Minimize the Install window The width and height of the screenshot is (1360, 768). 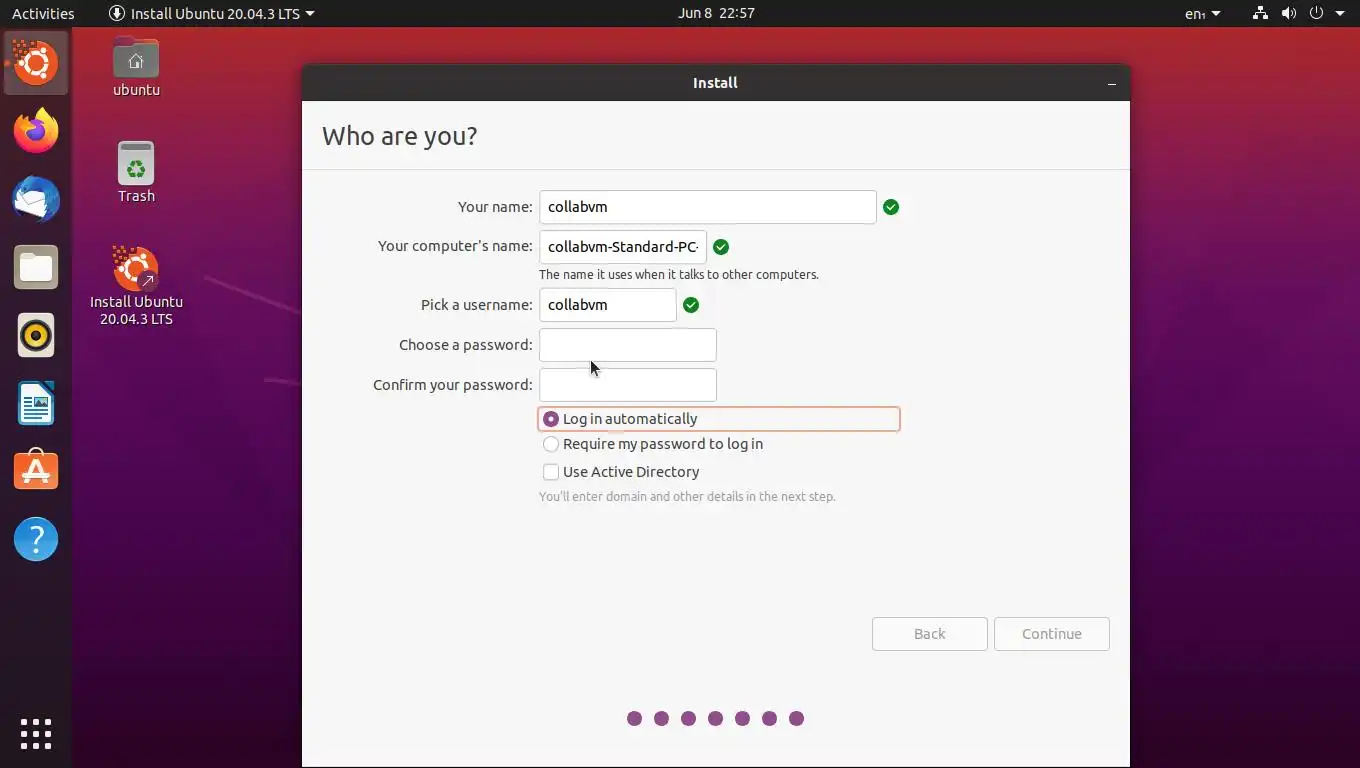[x=1111, y=83]
